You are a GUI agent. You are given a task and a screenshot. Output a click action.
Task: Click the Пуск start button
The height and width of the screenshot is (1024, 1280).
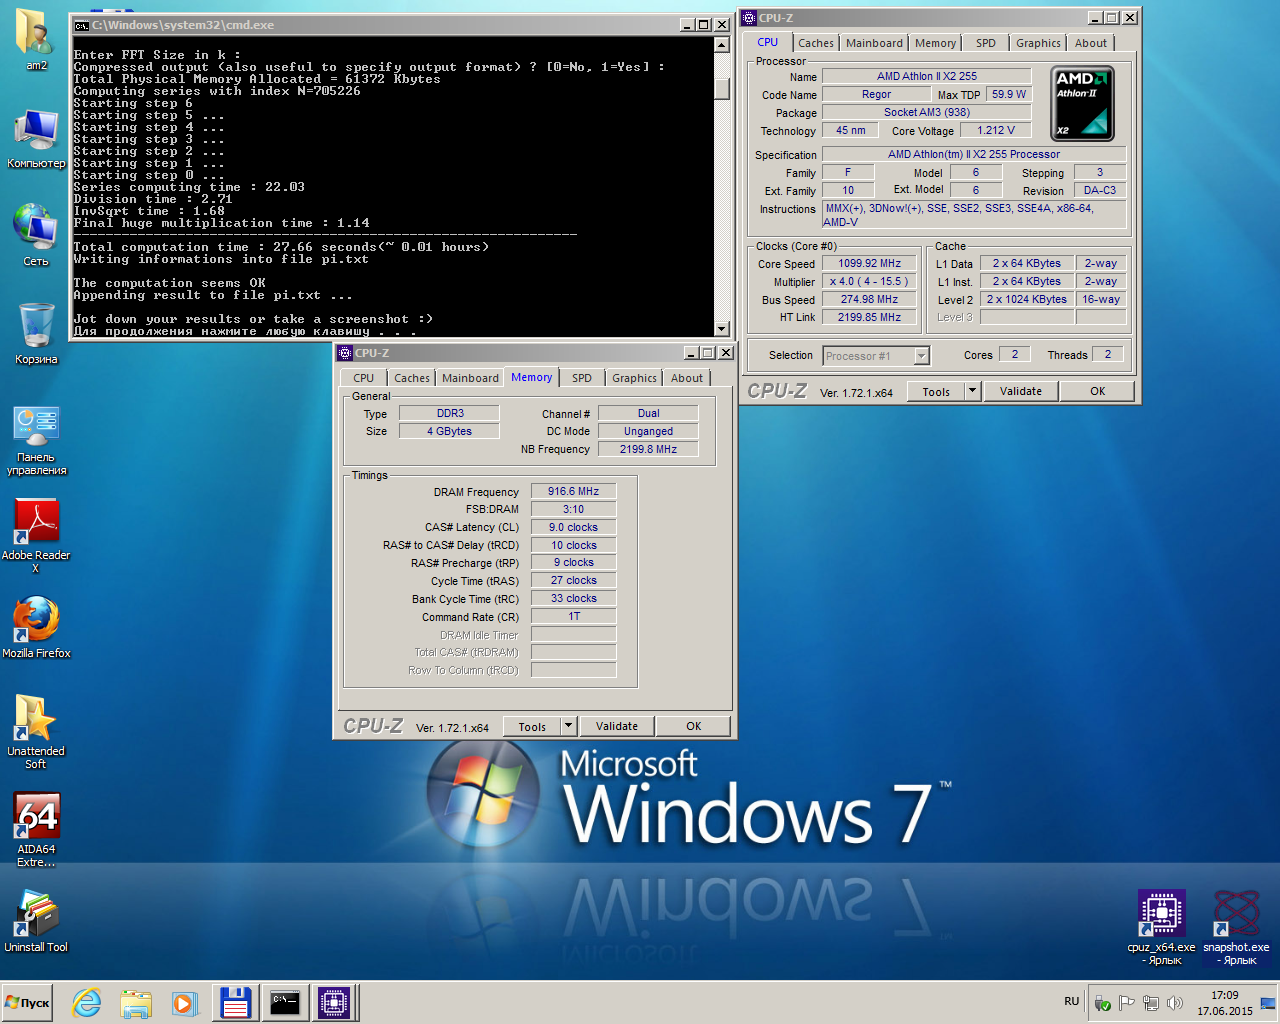coord(27,1002)
